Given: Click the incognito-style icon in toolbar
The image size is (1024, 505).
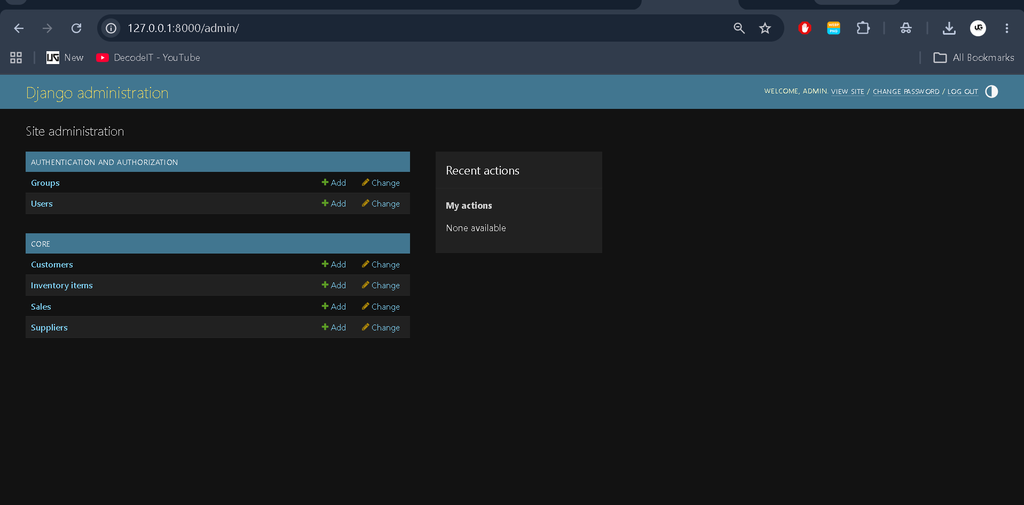Looking at the screenshot, I should [x=905, y=28].
